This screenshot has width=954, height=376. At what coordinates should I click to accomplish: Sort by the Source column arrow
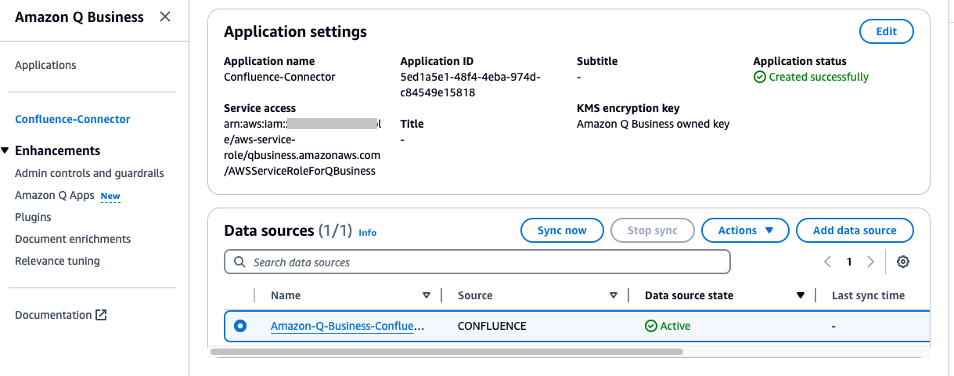(x=613, y=296)
